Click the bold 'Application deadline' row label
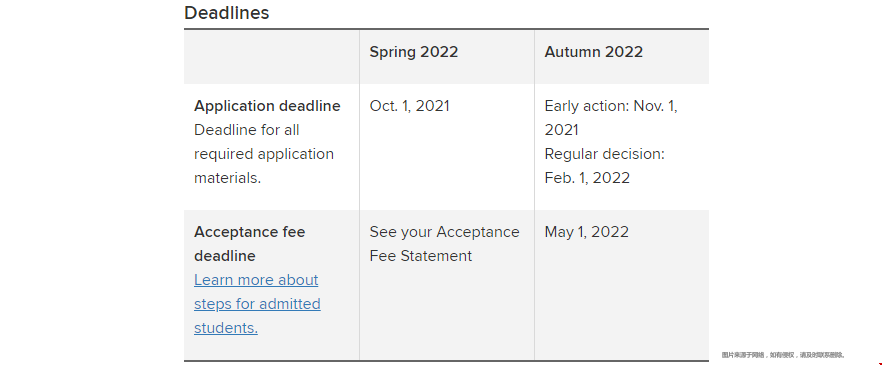This screenshot has width=882, height=365. pos(267,106)
